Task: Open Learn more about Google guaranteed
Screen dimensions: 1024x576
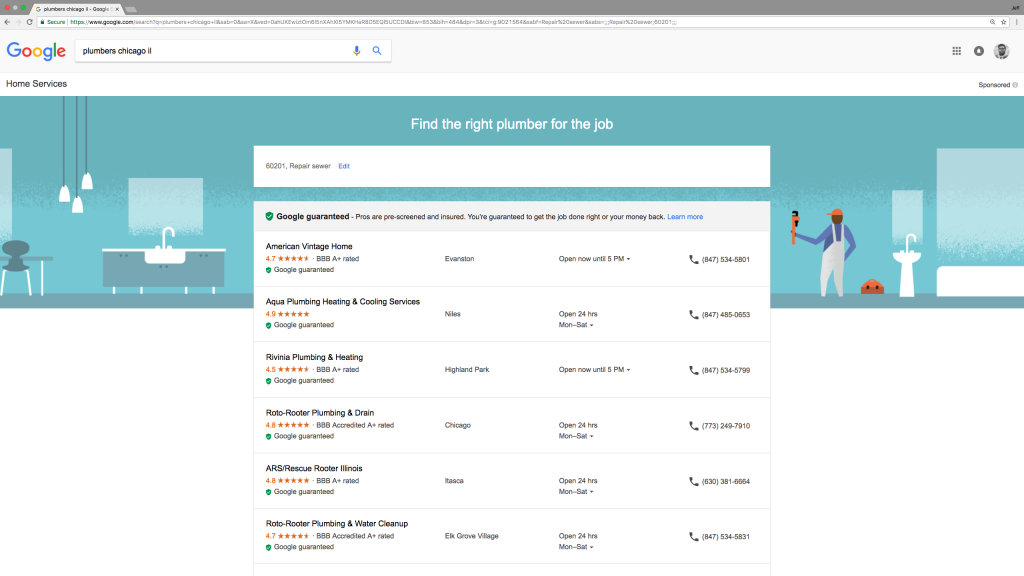Action: 685,217
